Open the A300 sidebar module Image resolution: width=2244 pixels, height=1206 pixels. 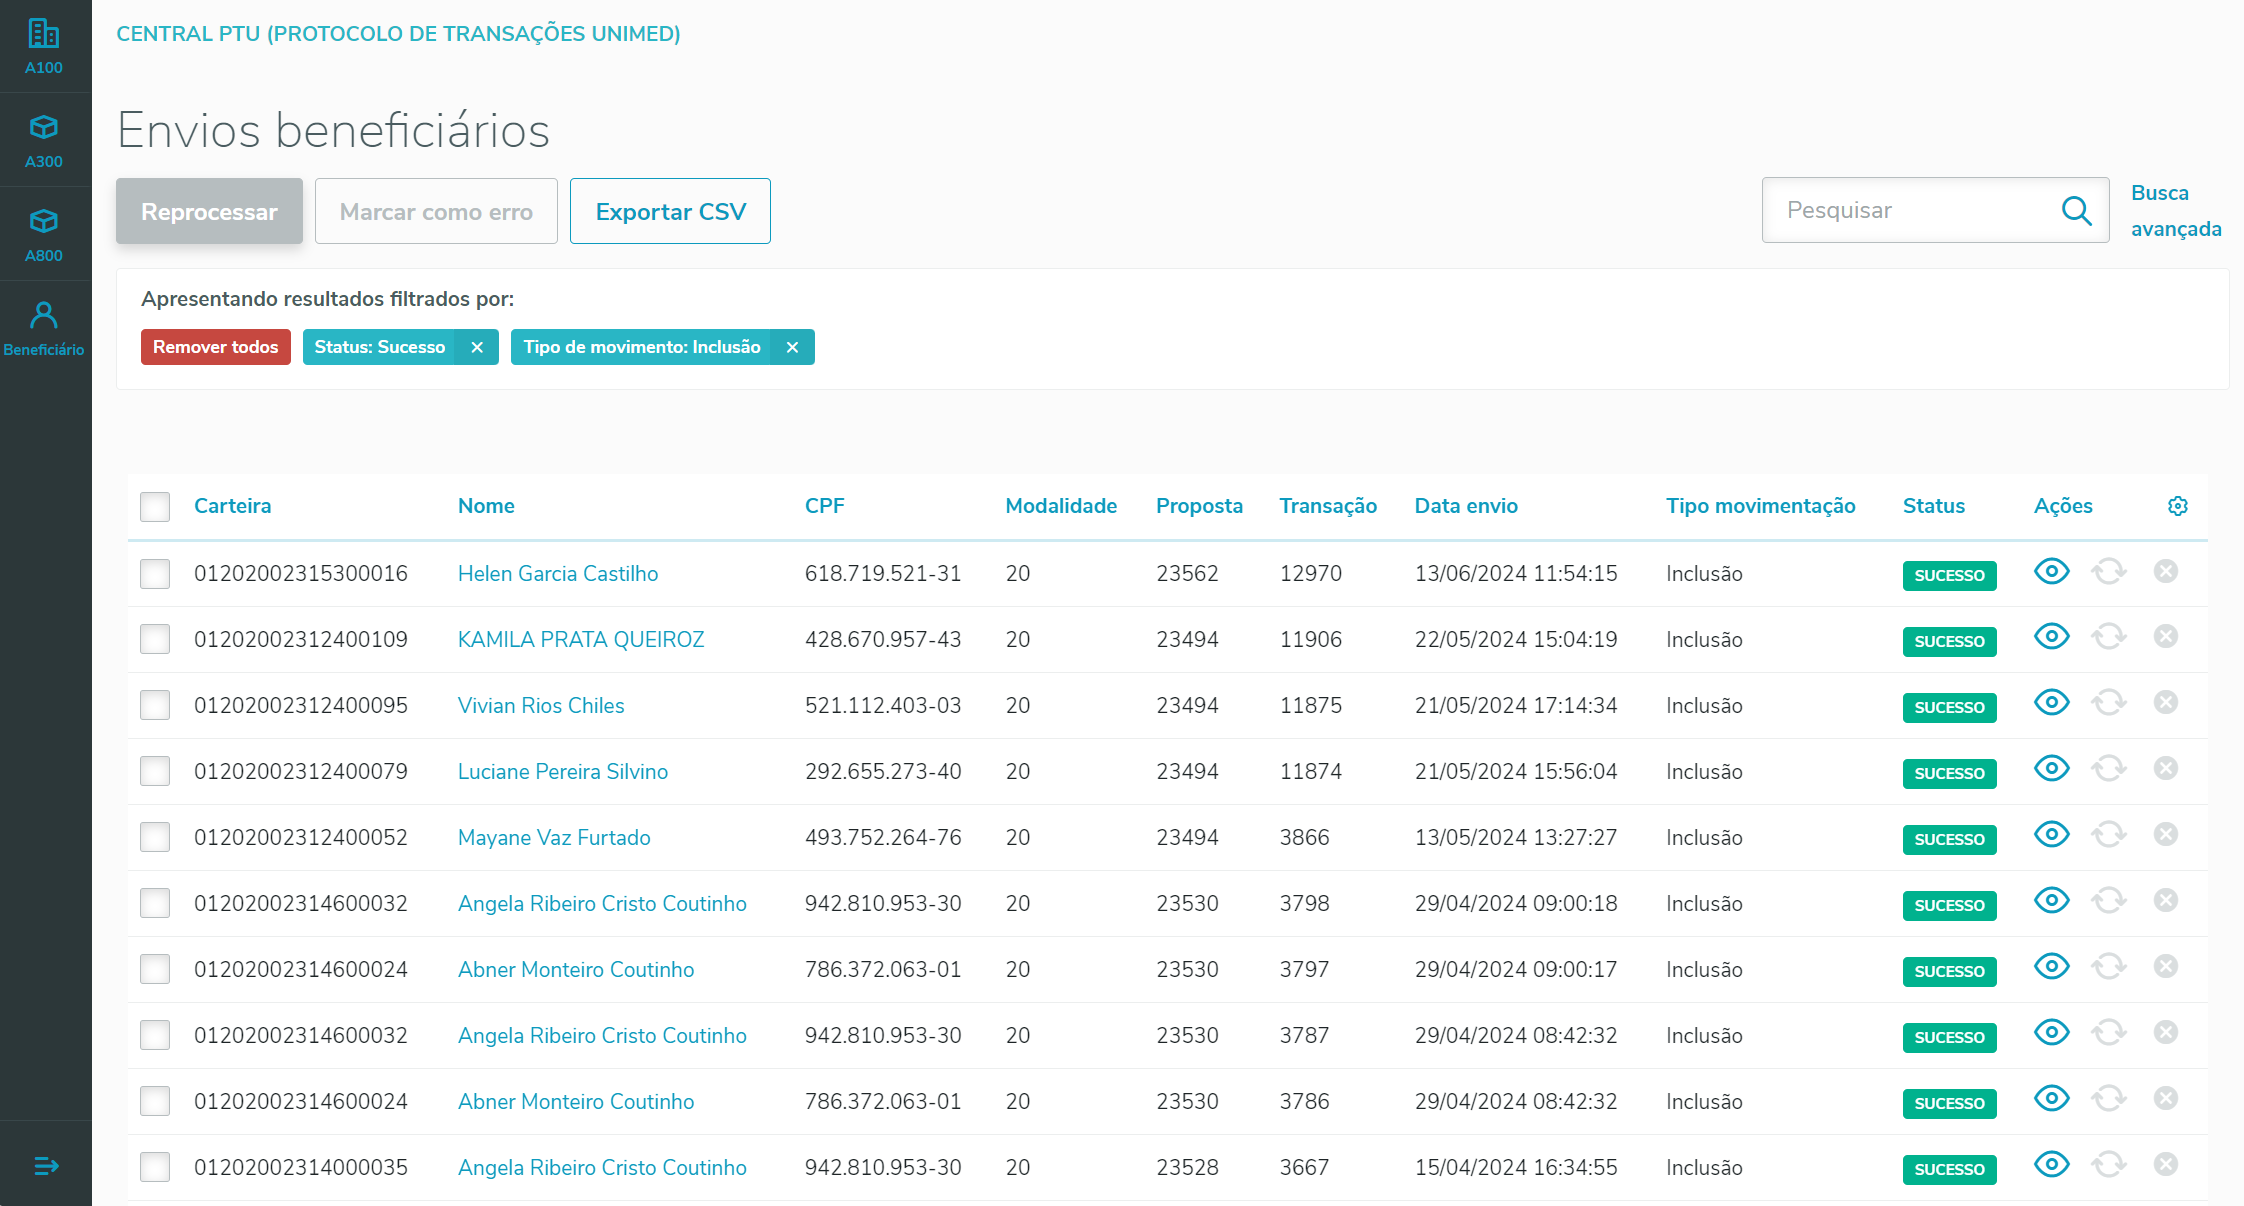(44, 140)
